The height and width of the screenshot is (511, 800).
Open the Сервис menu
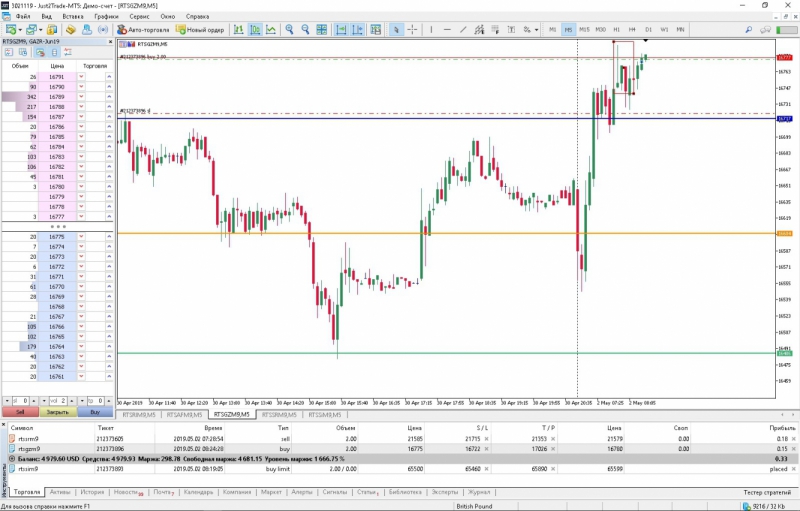click(139, 16)
